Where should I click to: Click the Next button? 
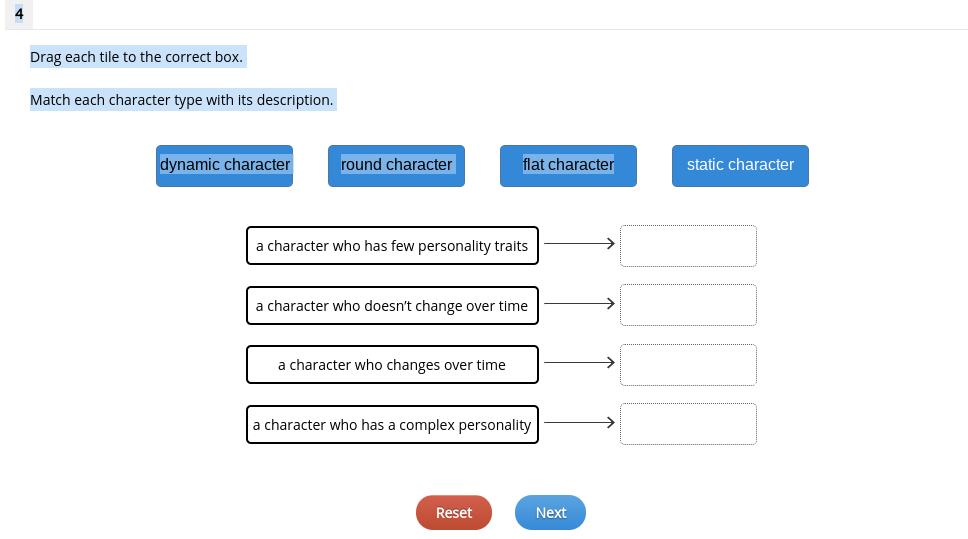click(x=551, y=512)
